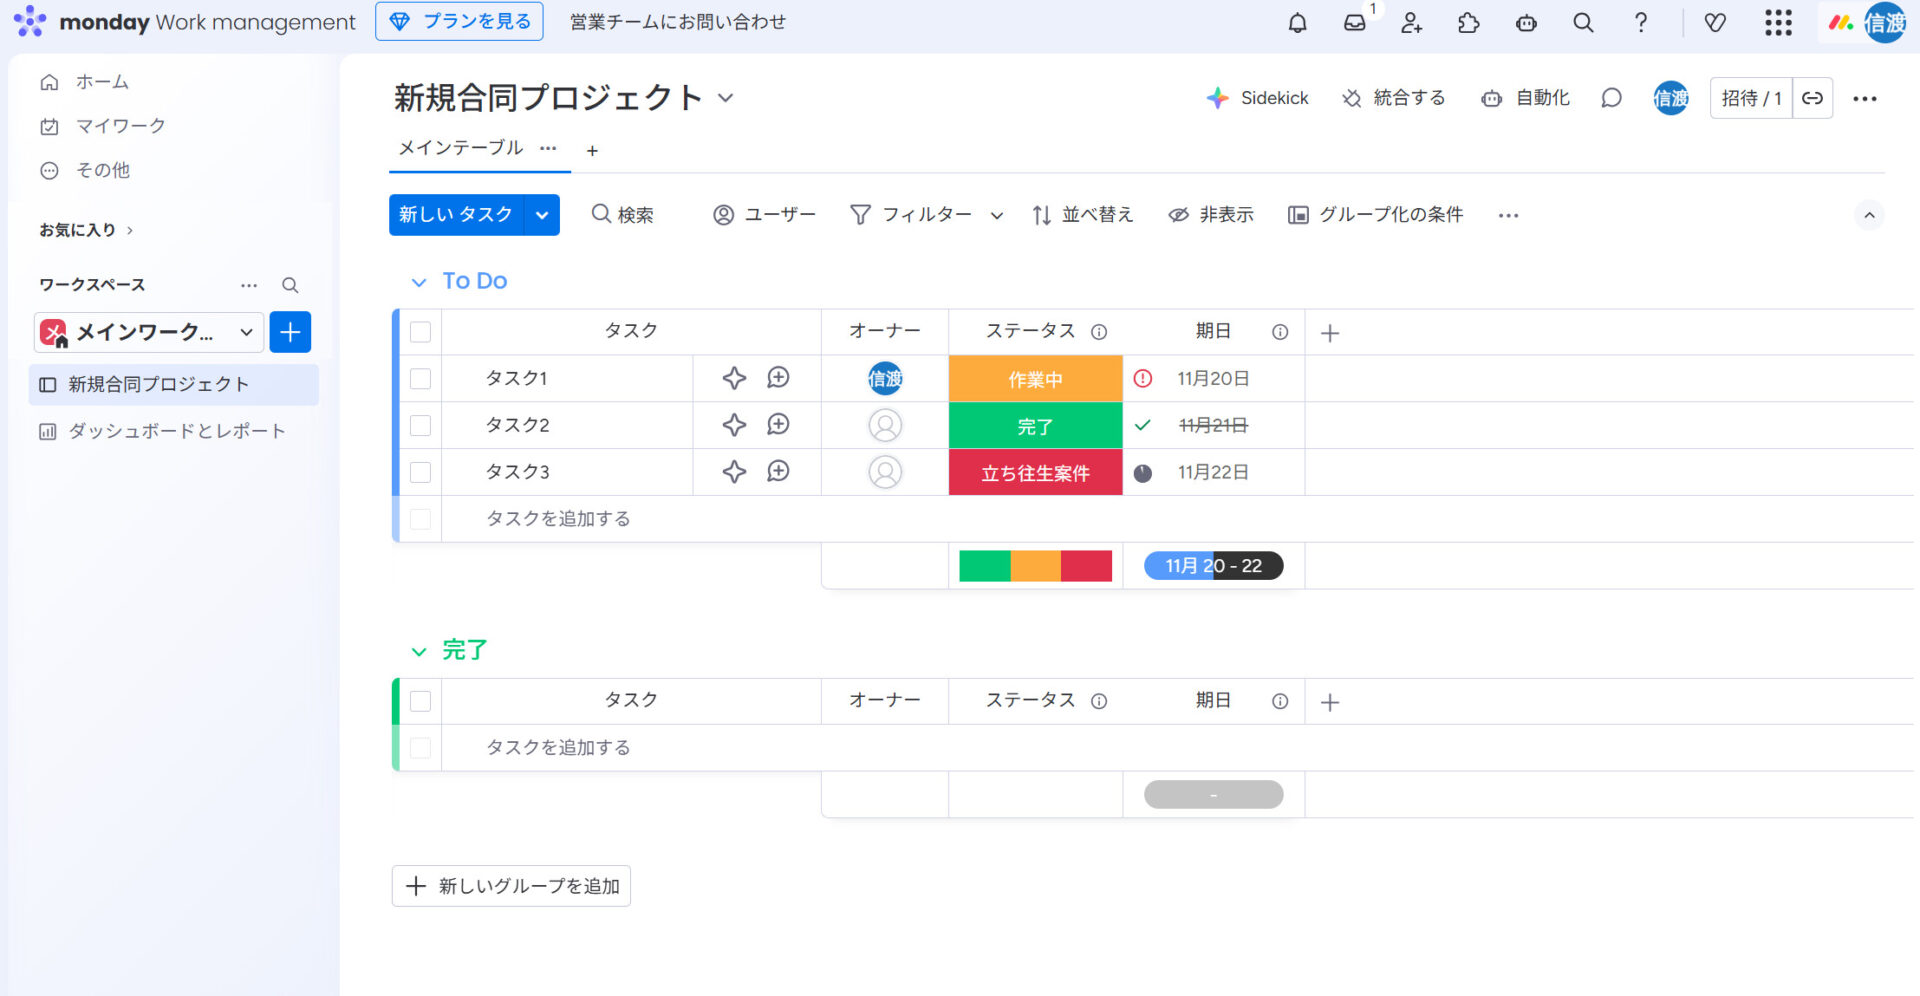Open the 新規合同プロジェクト board title menu
Screen dimensions: 1920x996
pos(726,98)
